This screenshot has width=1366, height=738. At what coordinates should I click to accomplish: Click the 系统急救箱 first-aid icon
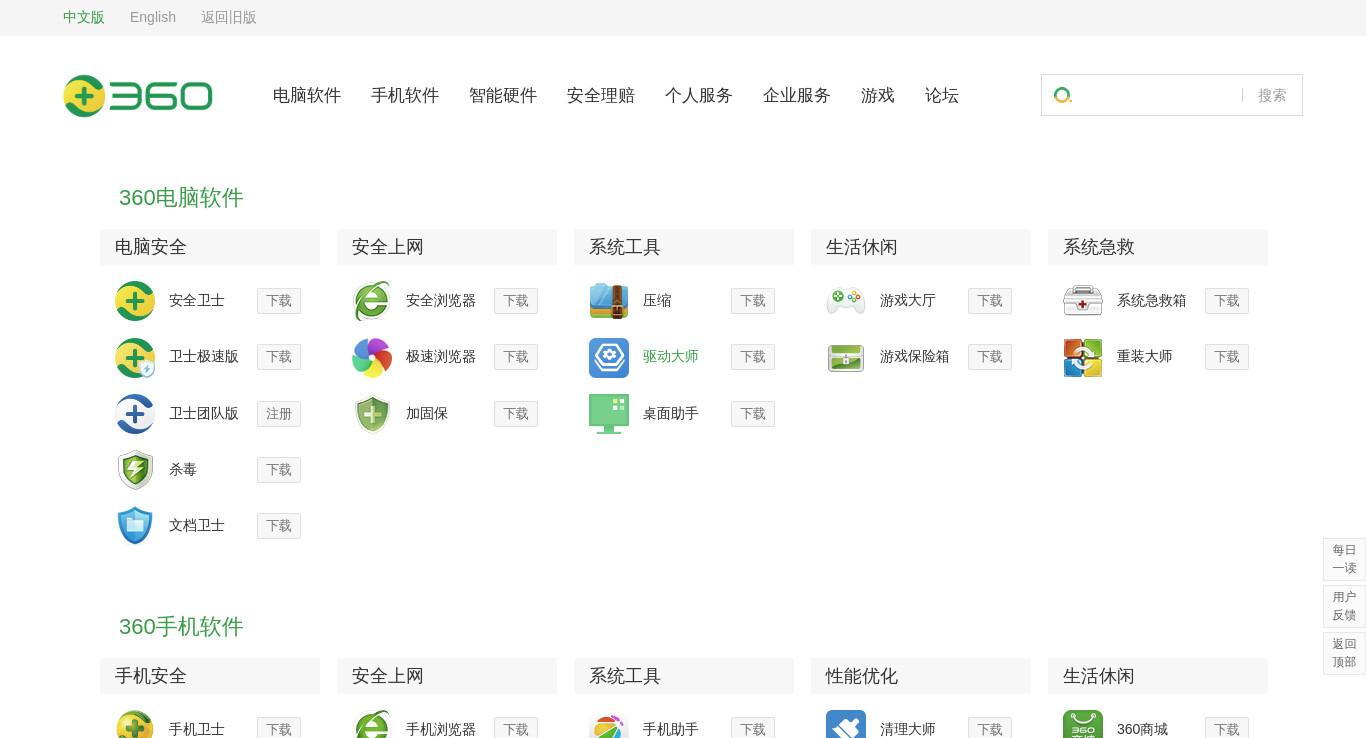(x=1083, y=301)
